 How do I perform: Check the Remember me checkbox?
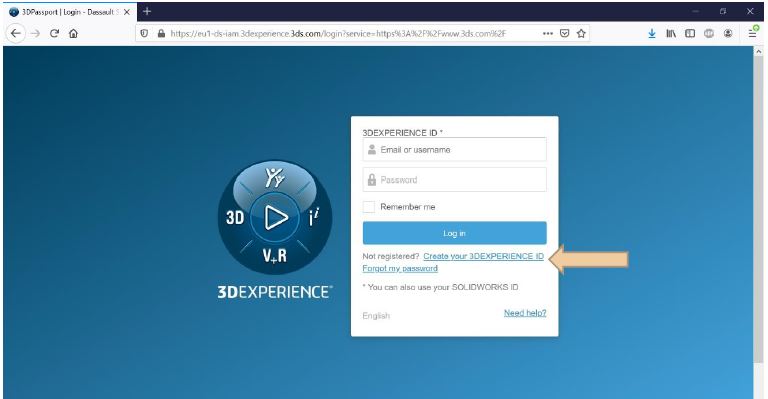tap(369, 207)
